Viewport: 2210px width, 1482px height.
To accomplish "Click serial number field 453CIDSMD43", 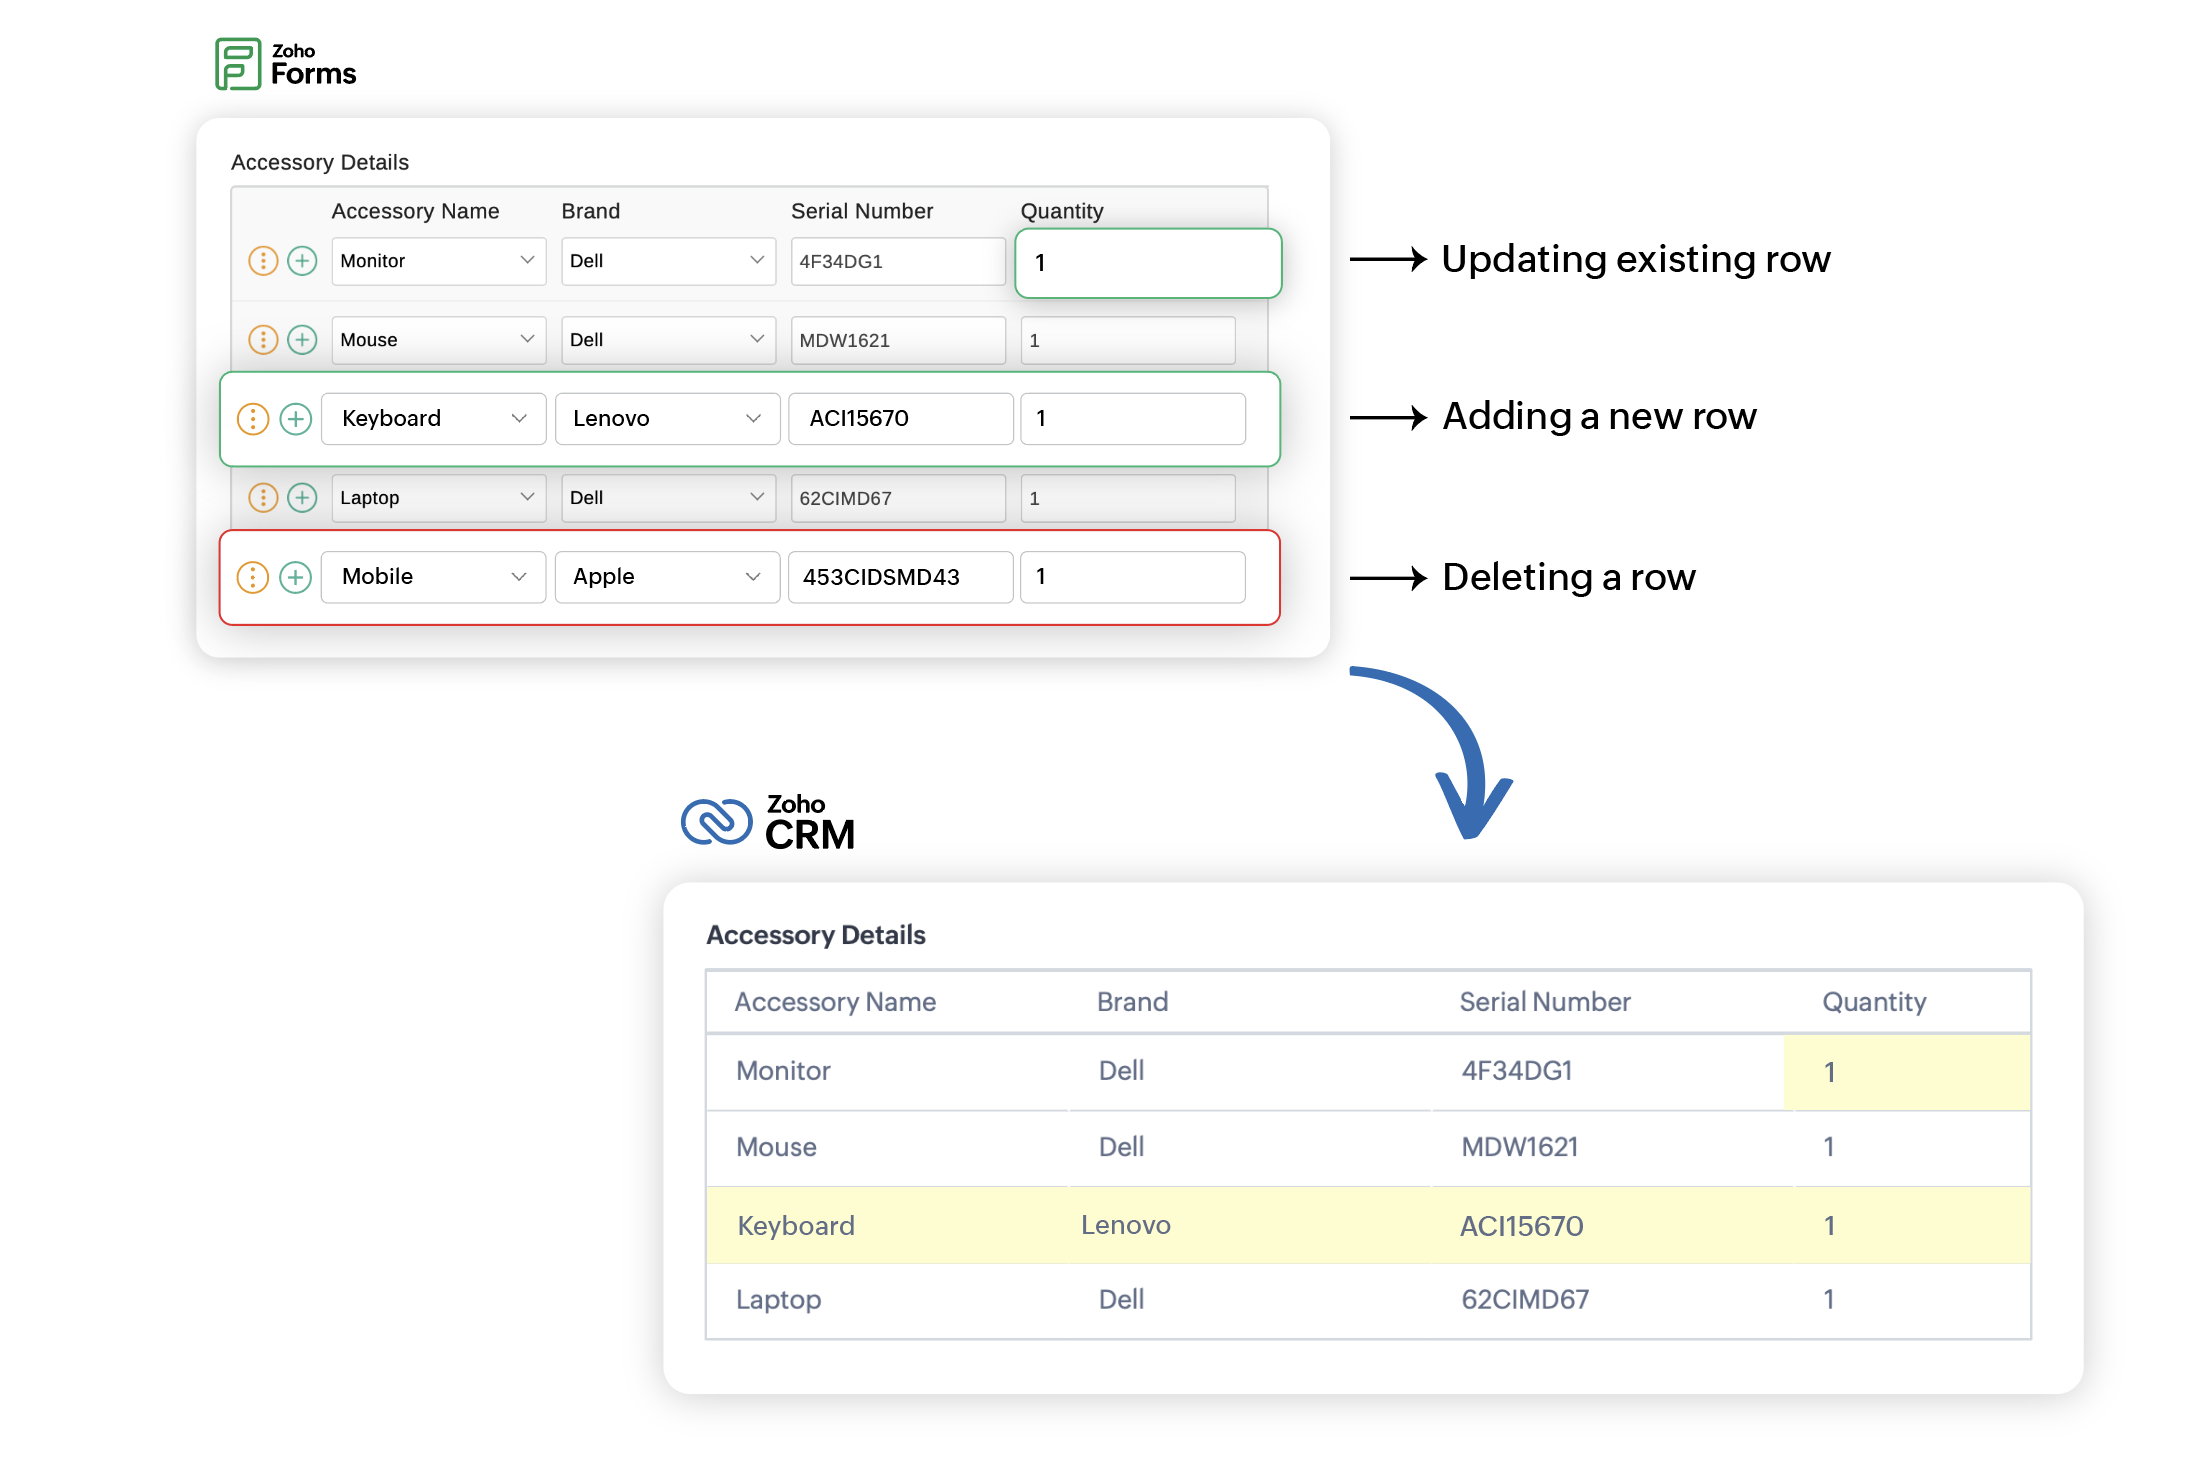I will coord(901,577).
